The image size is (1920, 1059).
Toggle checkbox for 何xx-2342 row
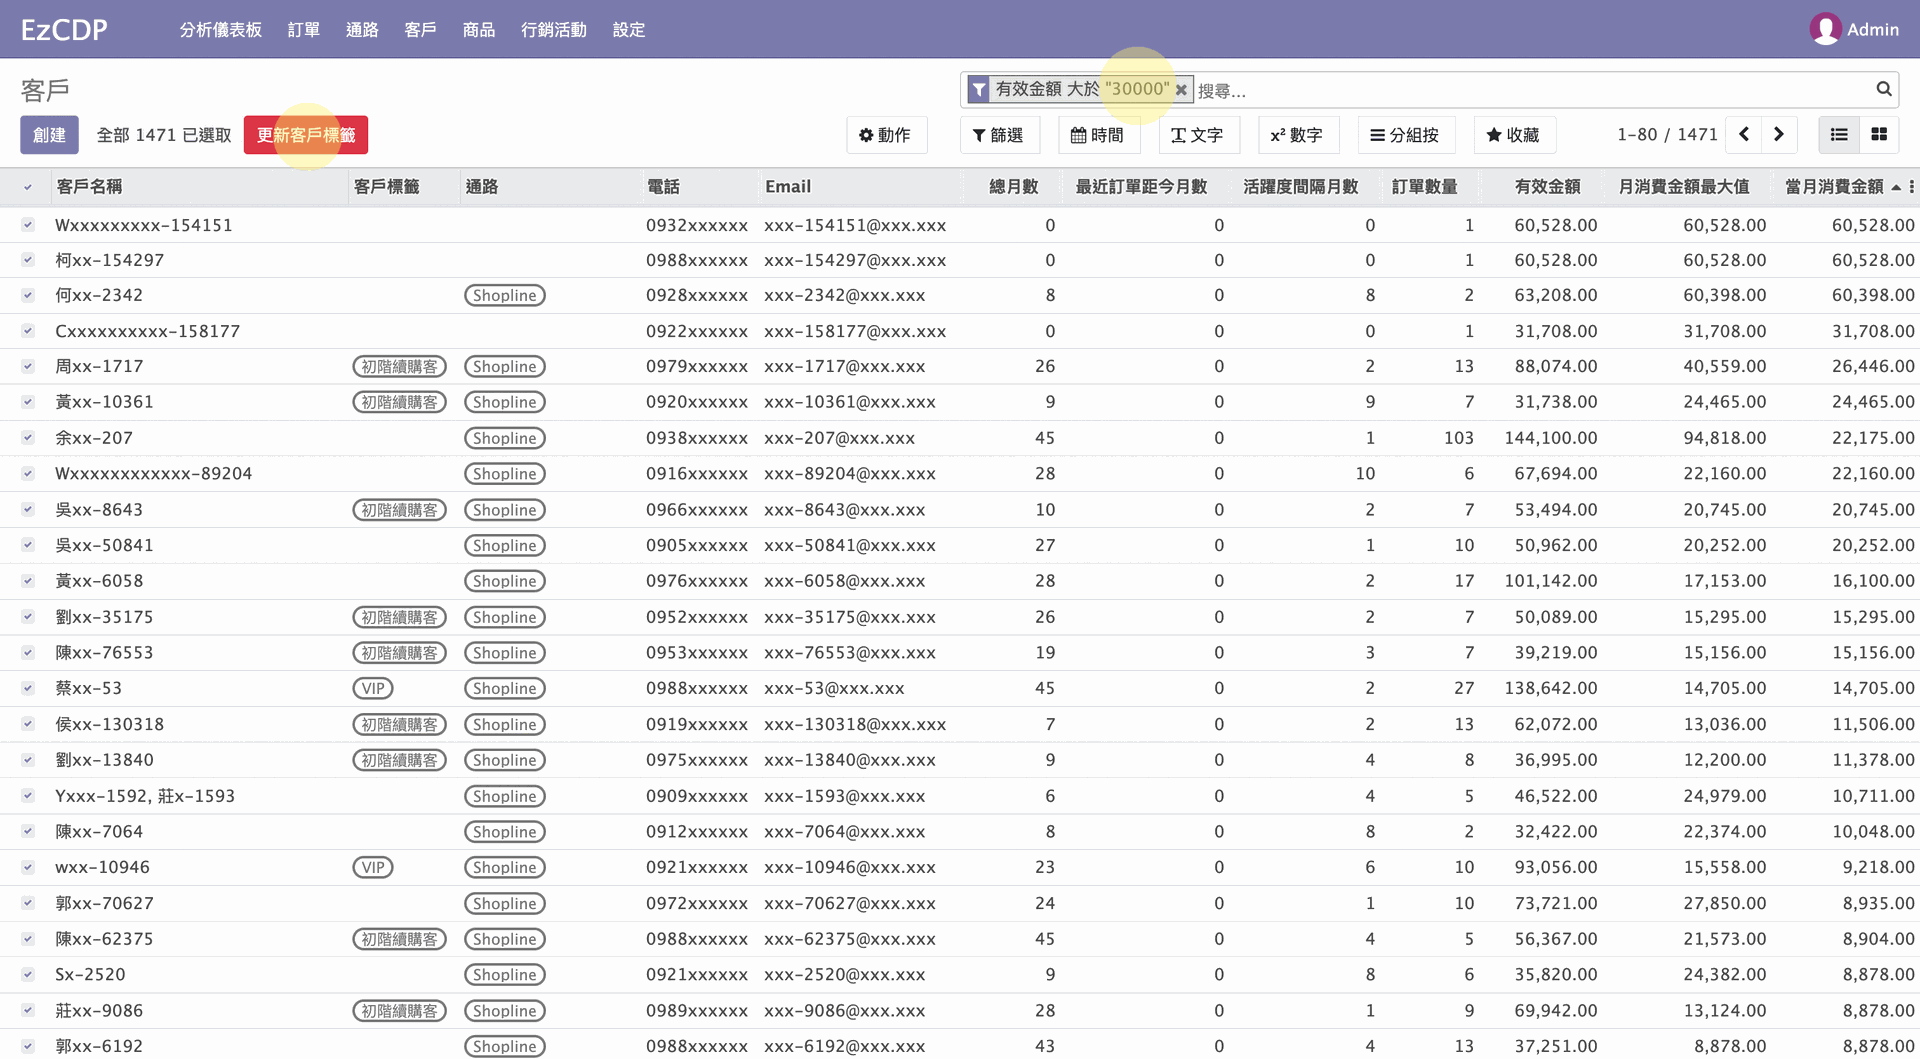click(28, 295)
